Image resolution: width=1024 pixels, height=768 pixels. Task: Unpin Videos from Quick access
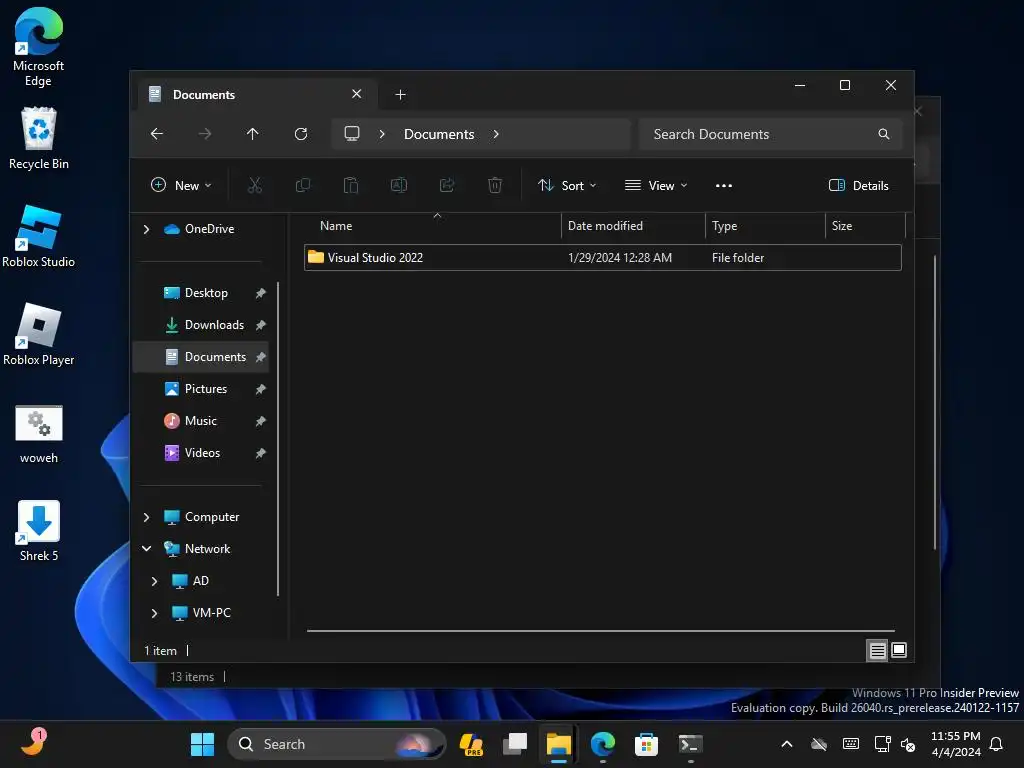pyautogui.click(x=261, y=453)
